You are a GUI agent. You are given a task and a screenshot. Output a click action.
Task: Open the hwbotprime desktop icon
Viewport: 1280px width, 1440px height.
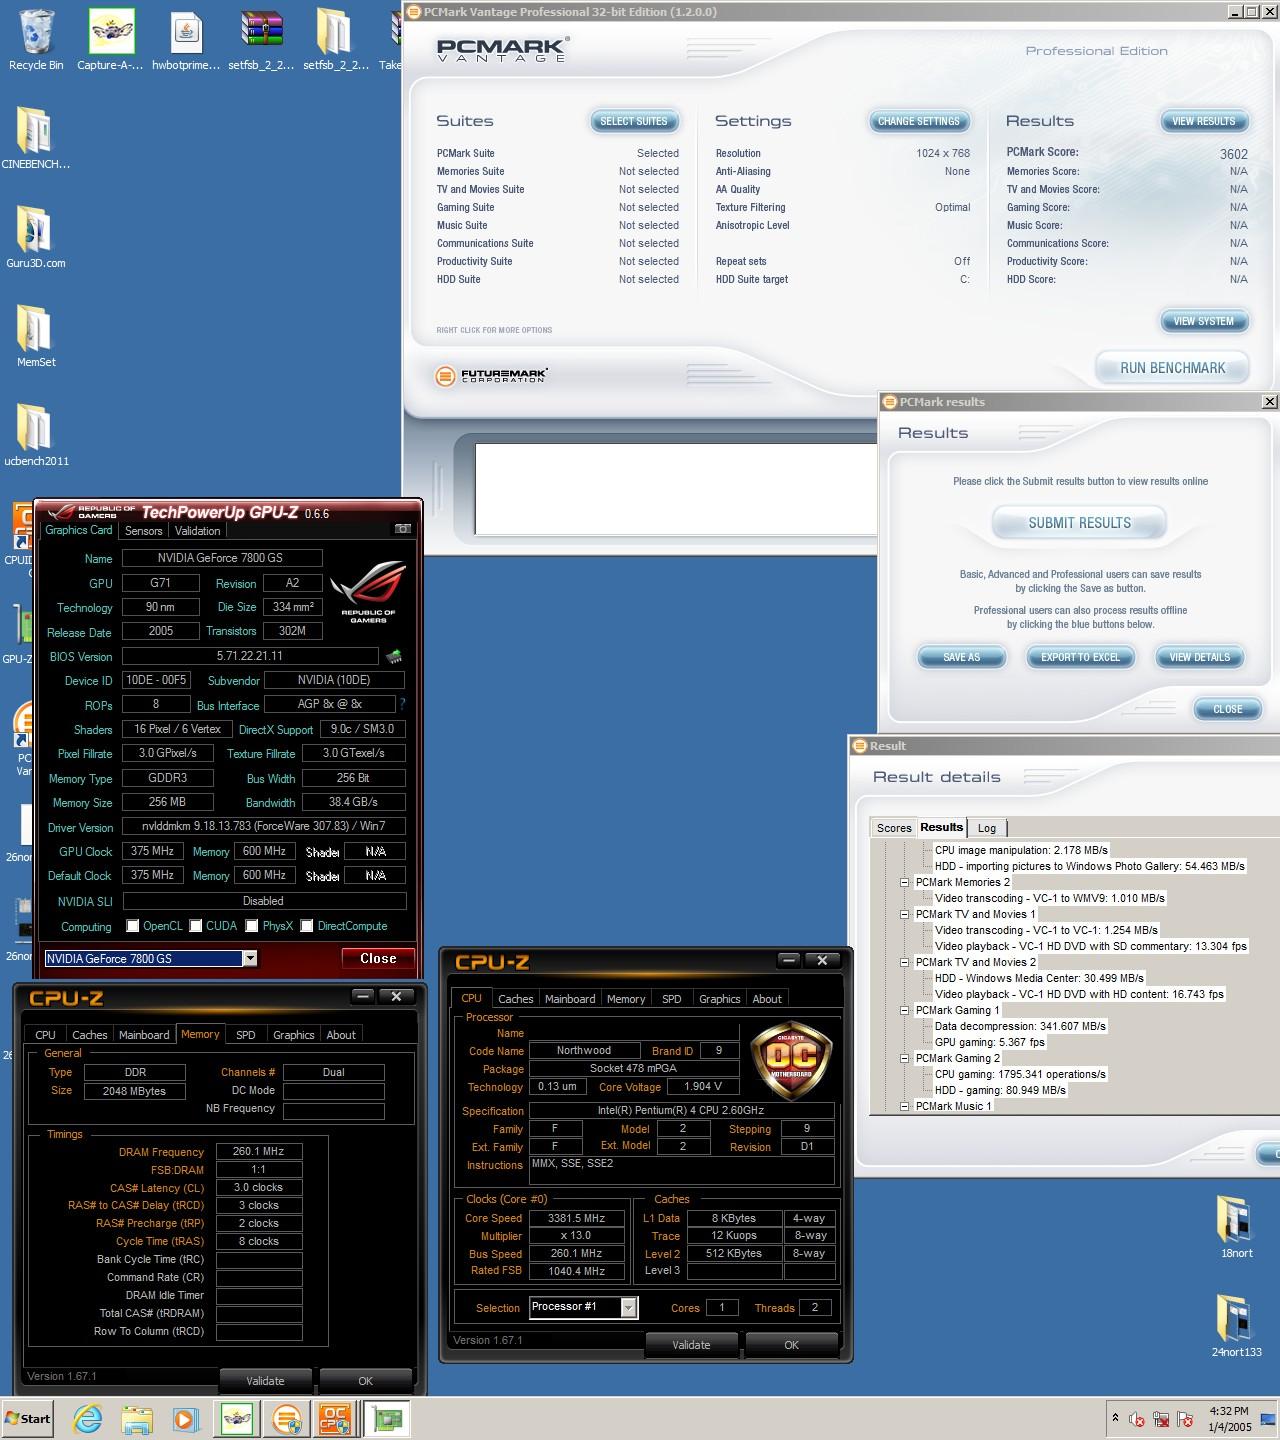pyautogui.click(x=186, y=40)
